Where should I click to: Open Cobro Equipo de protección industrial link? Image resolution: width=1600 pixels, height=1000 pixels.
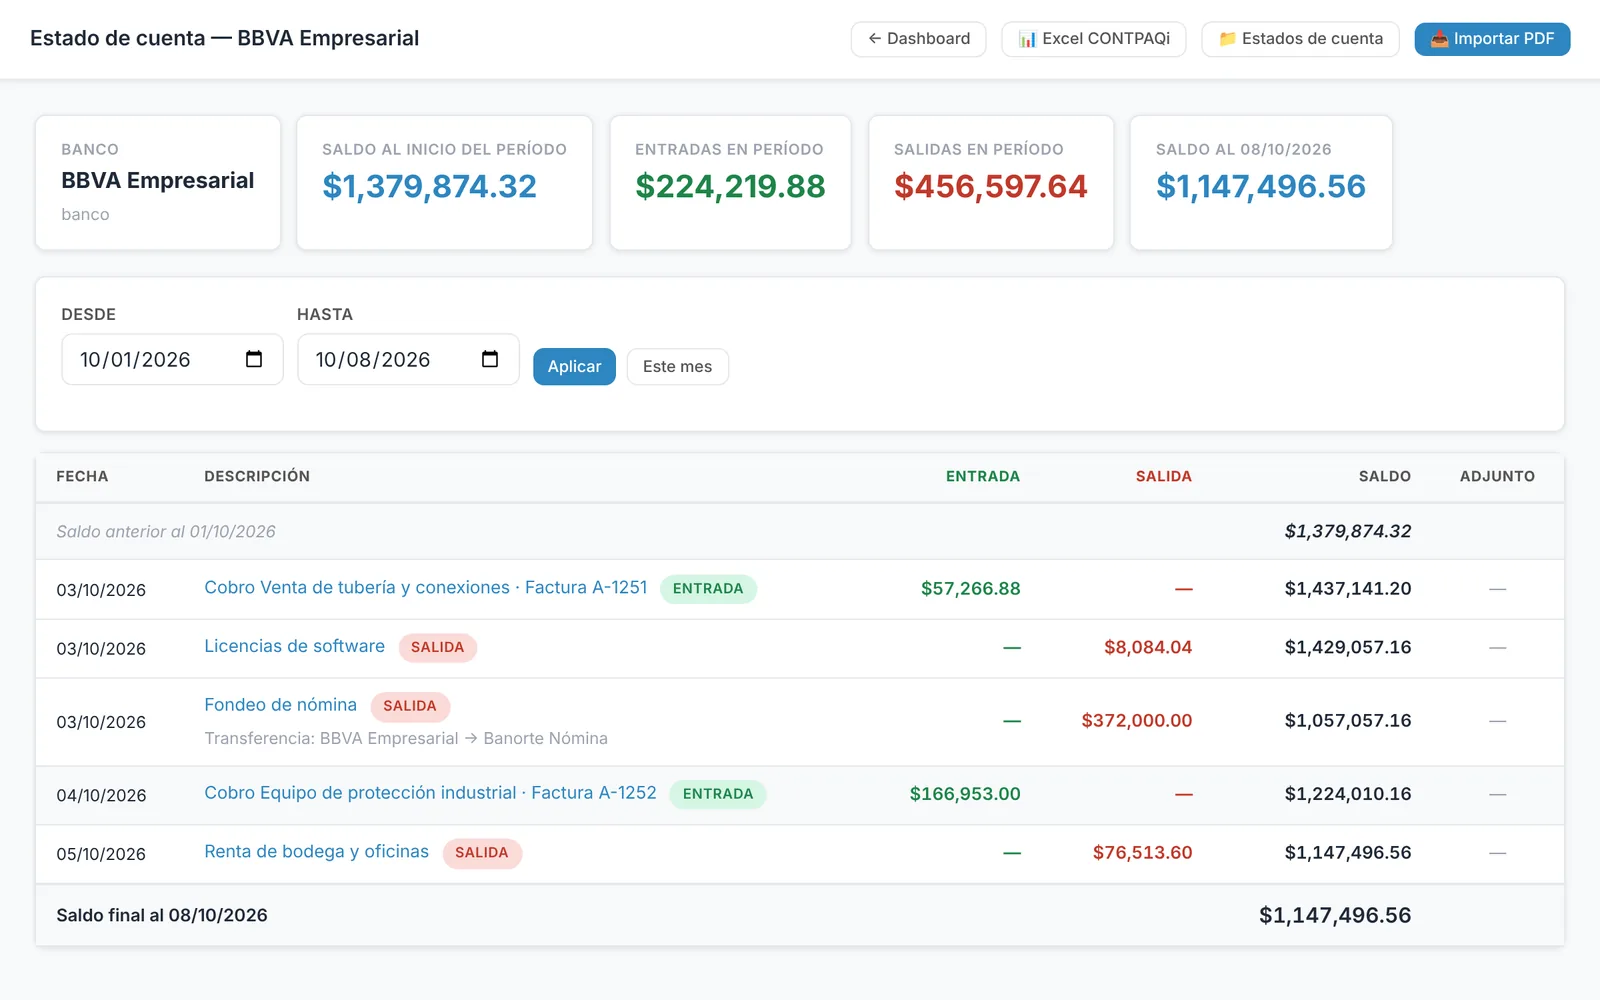coord(430,793)
